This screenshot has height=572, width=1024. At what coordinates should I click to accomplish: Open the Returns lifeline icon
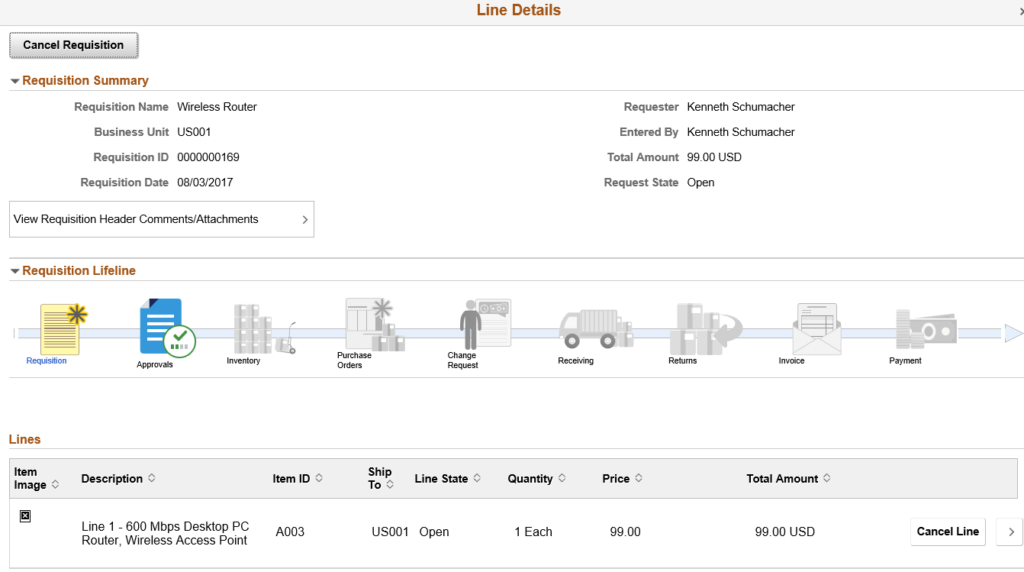[x=705, y=329]
